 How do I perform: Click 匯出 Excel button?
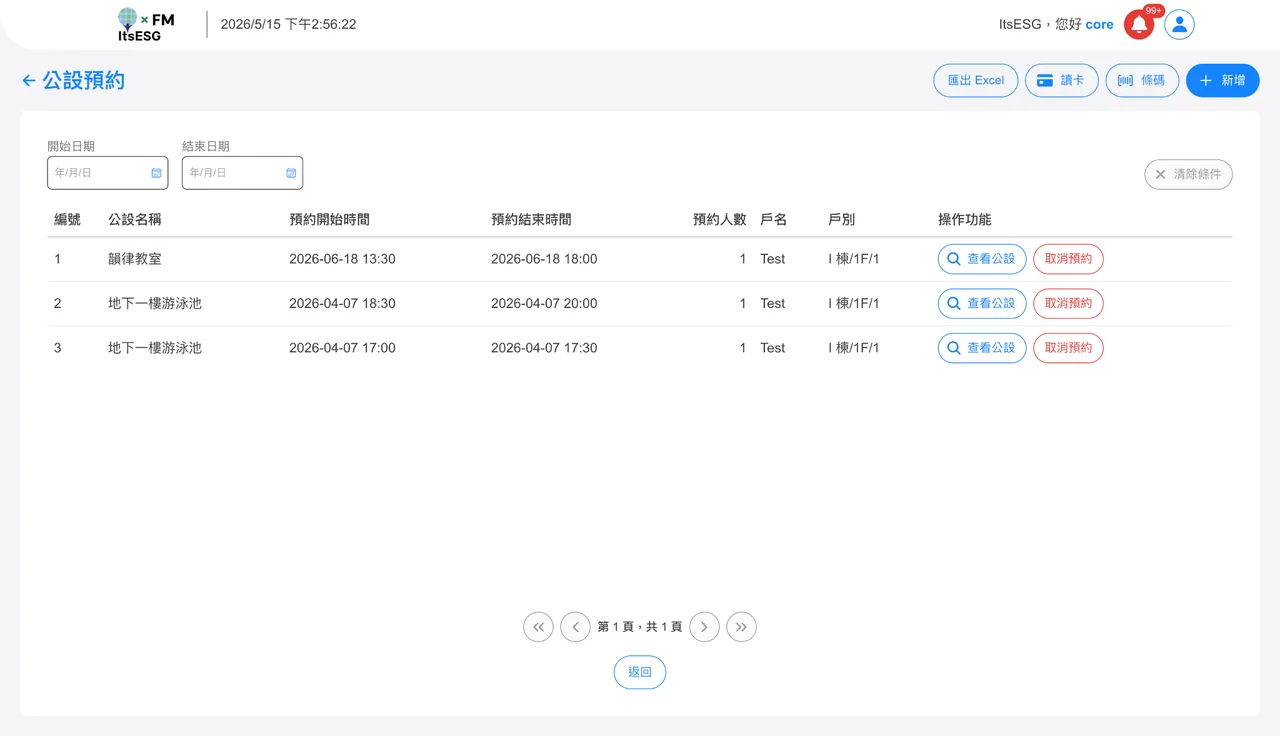pos(976,80)
